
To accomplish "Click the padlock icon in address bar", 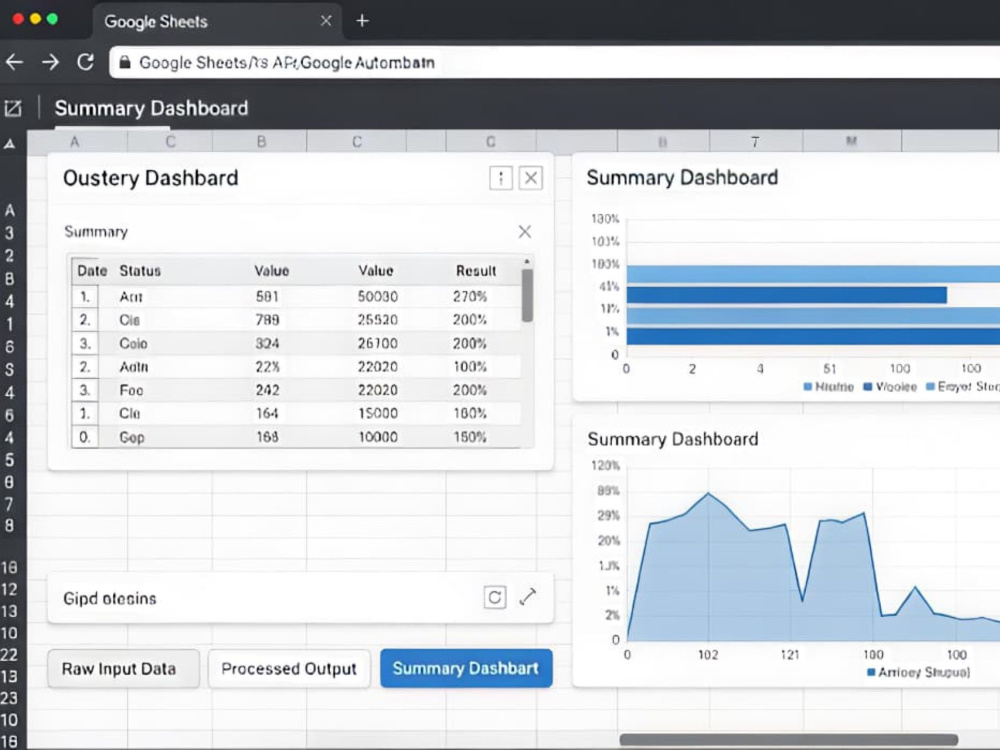I will pos(125,62).
